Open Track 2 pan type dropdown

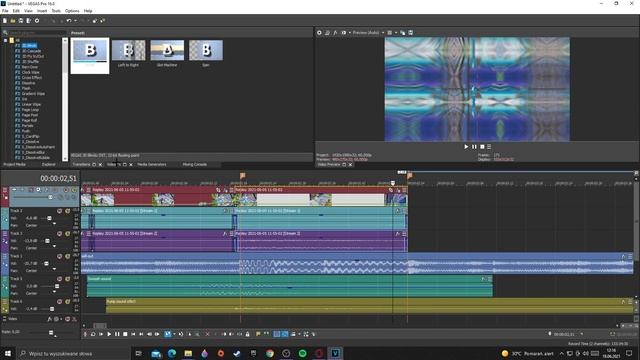pos(54,224)
